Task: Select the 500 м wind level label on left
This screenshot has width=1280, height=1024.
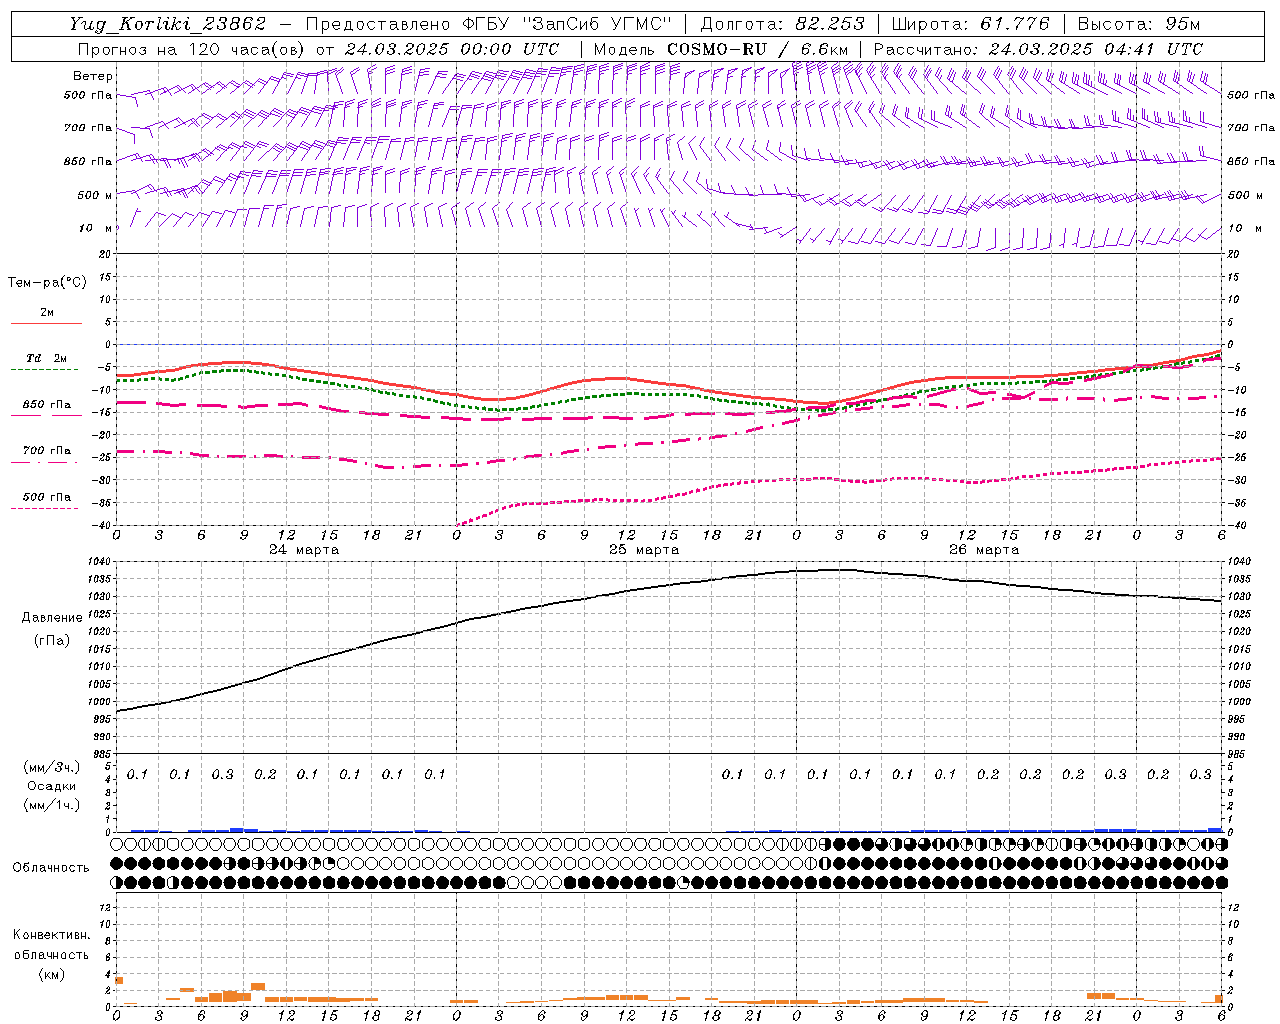Action: (x=95, y=195)
